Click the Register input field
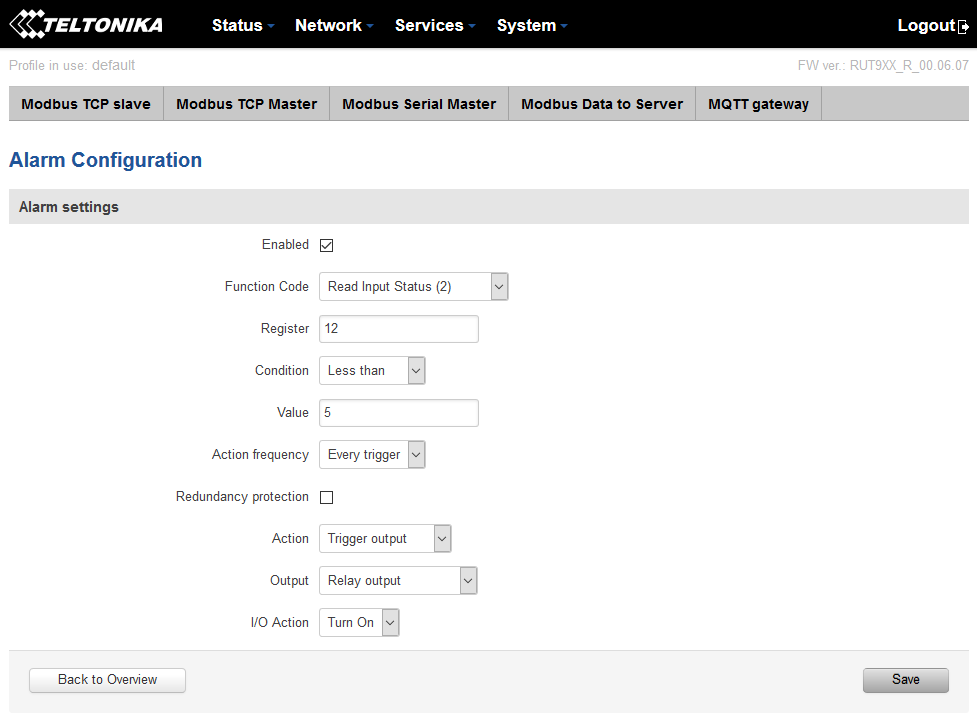The height and width of the screenshot is (721, 977). (398, 329)
